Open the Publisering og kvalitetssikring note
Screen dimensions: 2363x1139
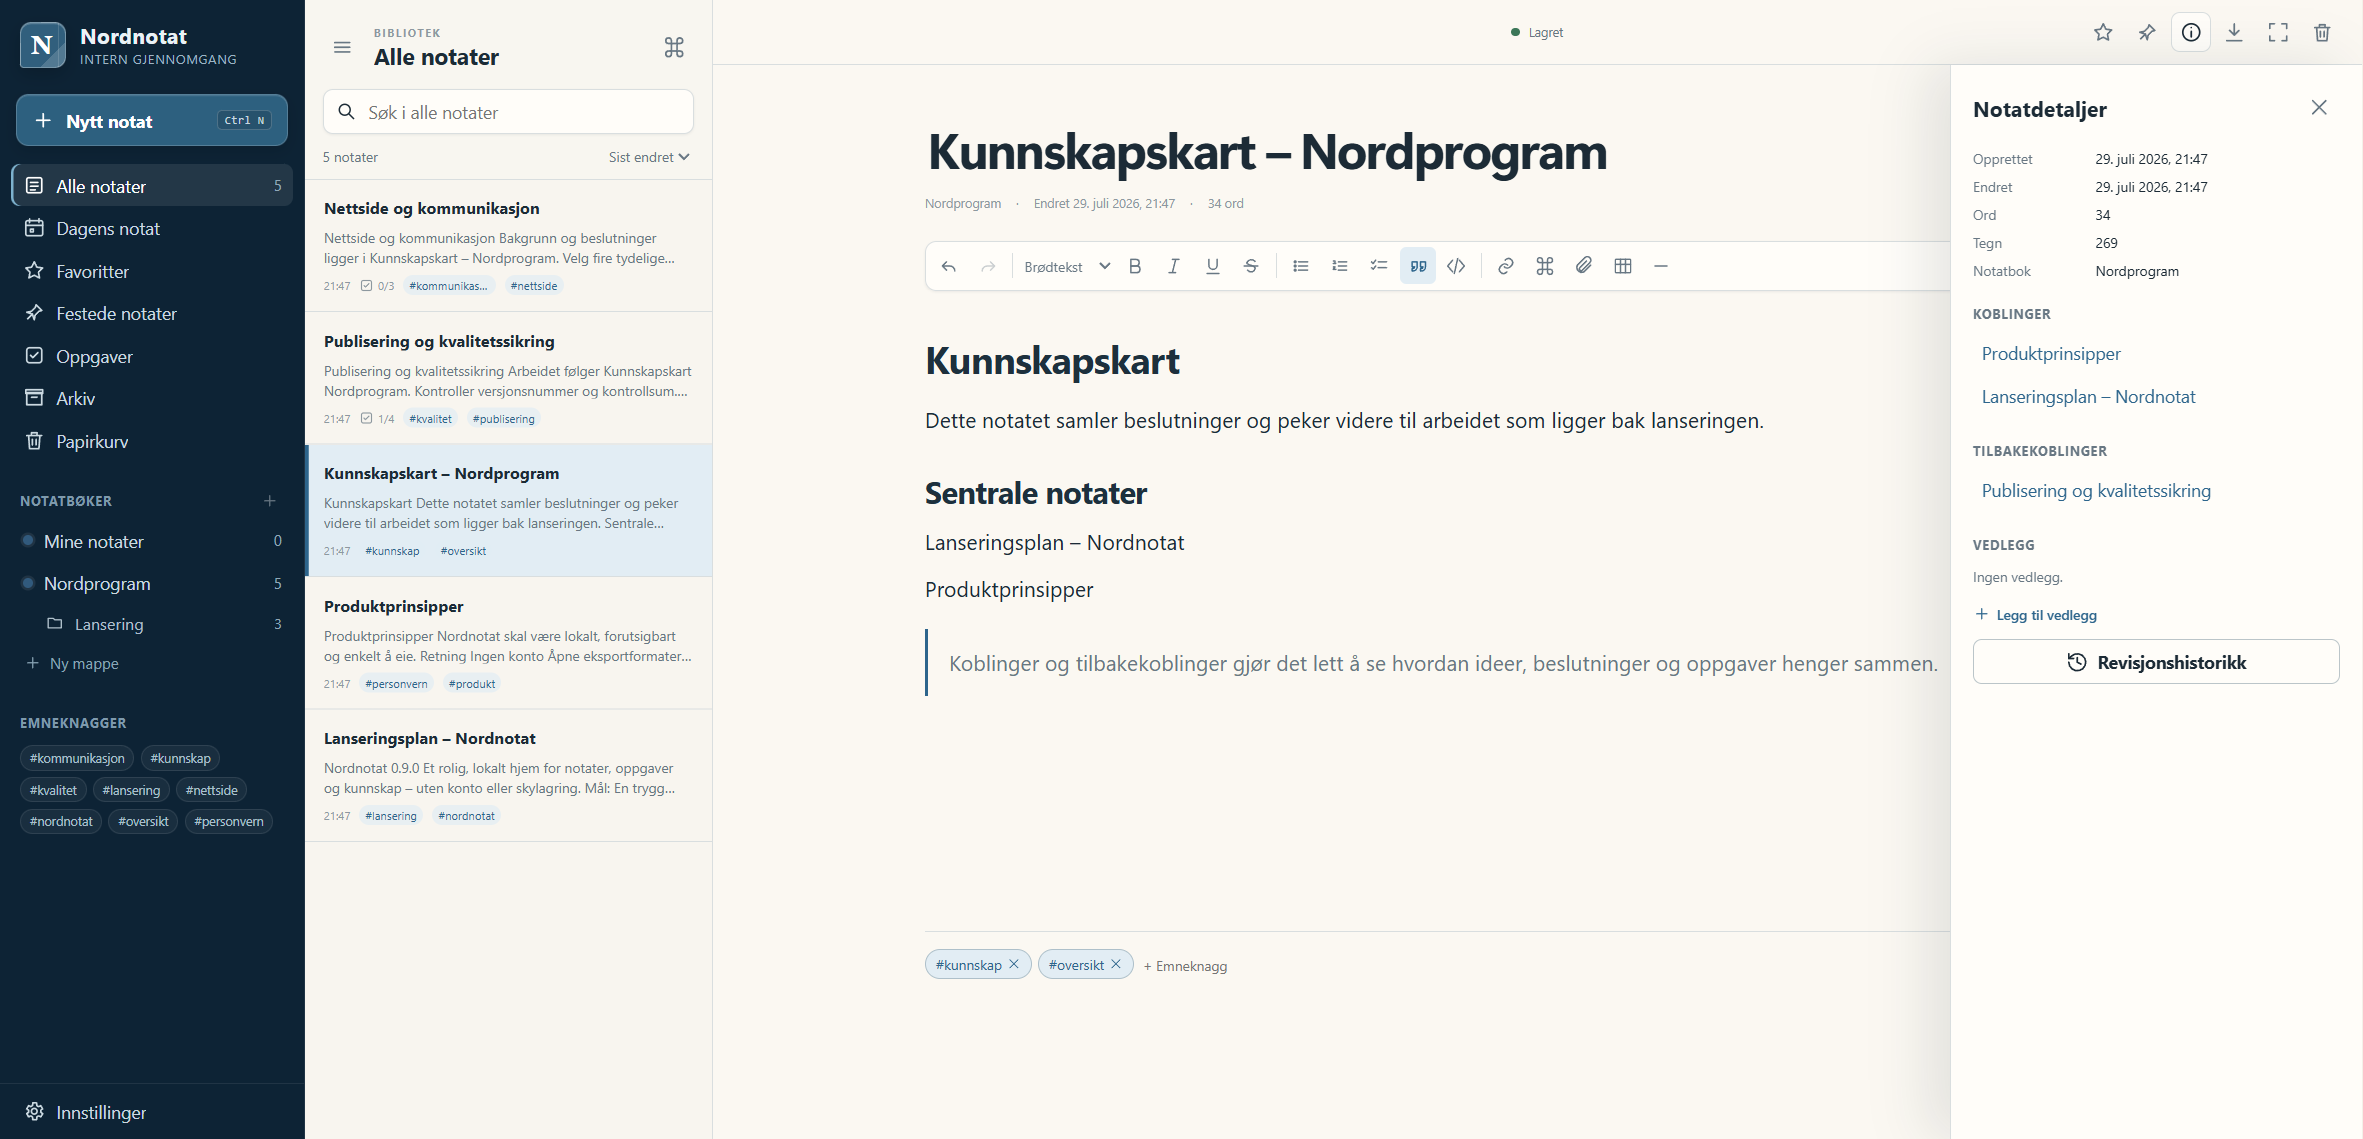click(508, 378)
